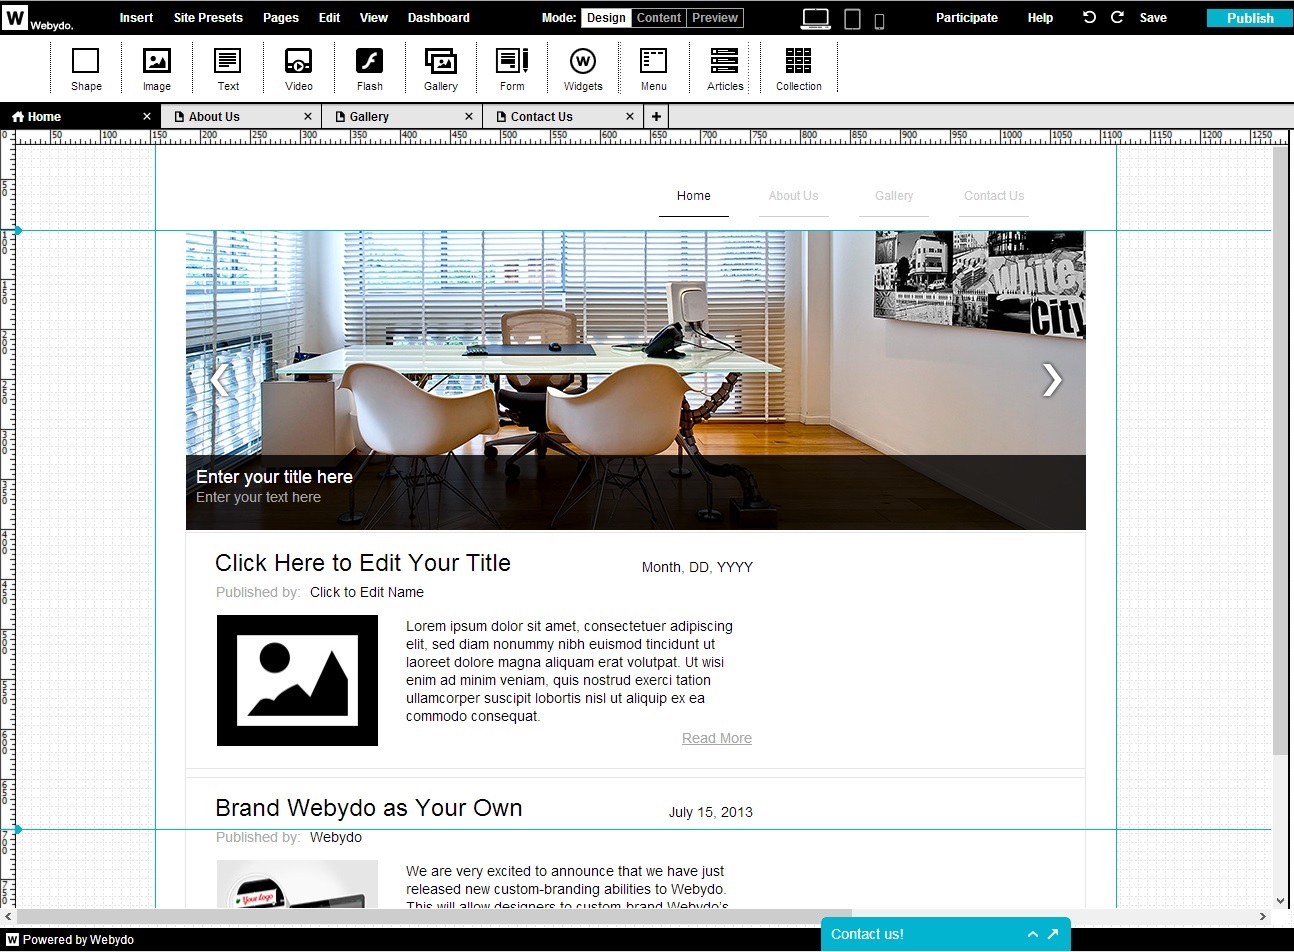Insert a Video element

point(298,69)
